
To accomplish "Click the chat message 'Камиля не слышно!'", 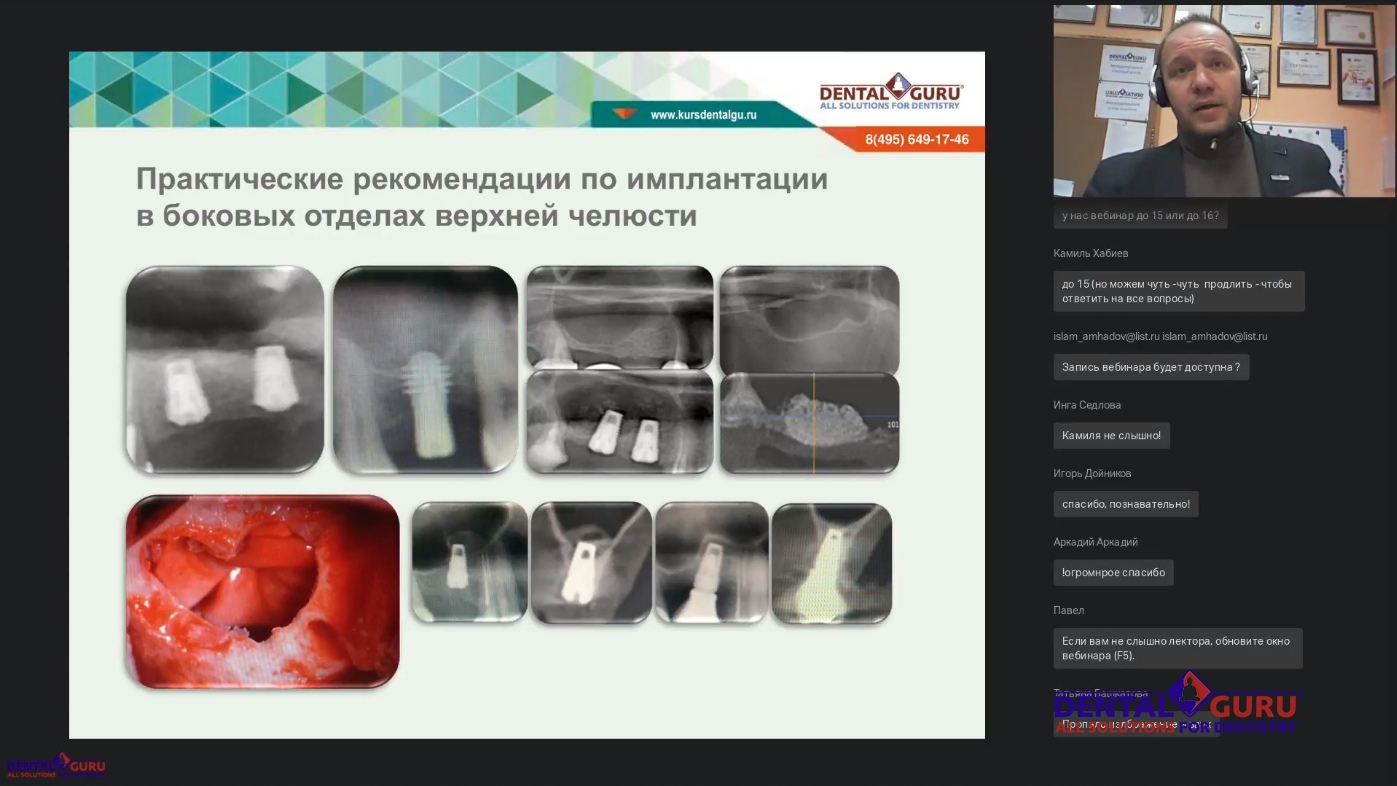I will (x=1111, y=435).
